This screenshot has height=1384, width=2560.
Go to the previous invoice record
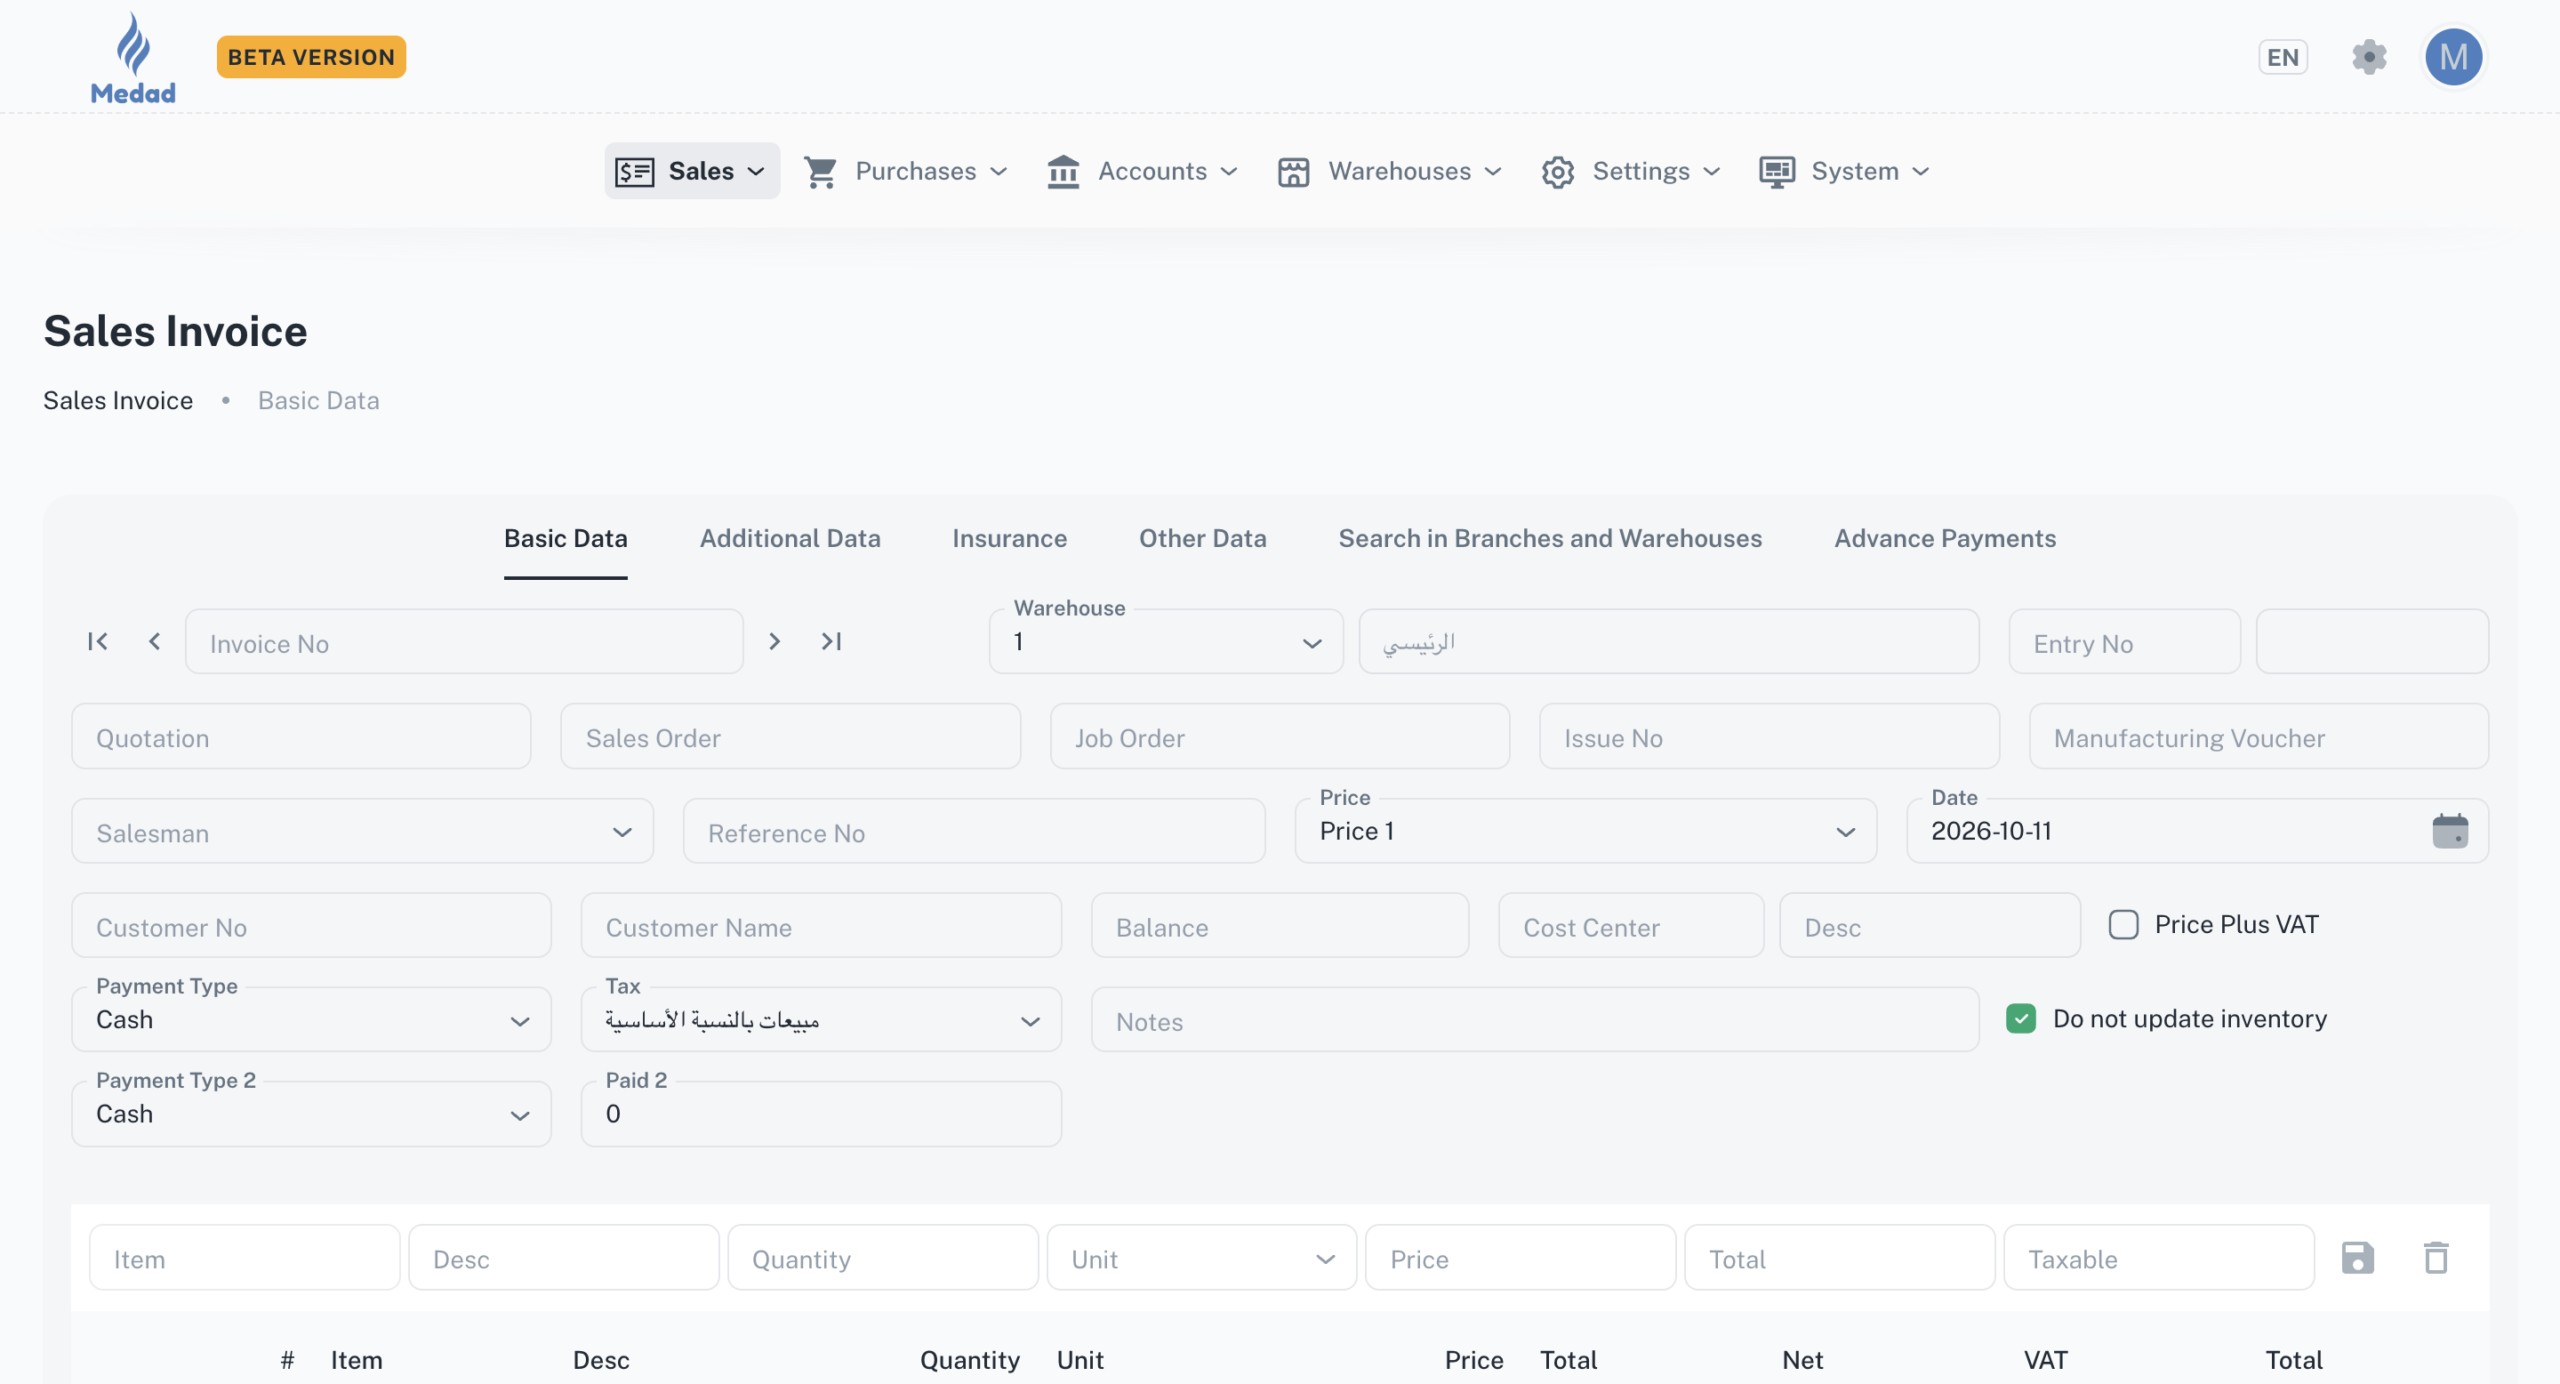pos(154,641)
